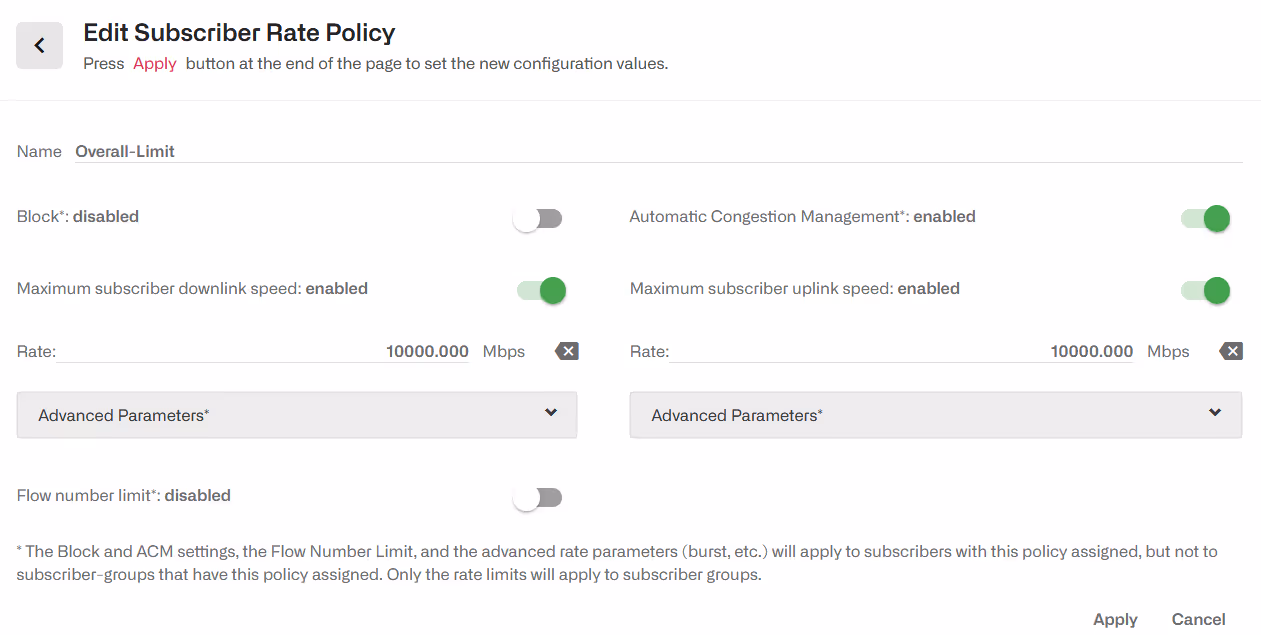Clear the downlink rate value
The image size is (1261, 635).
567,351
